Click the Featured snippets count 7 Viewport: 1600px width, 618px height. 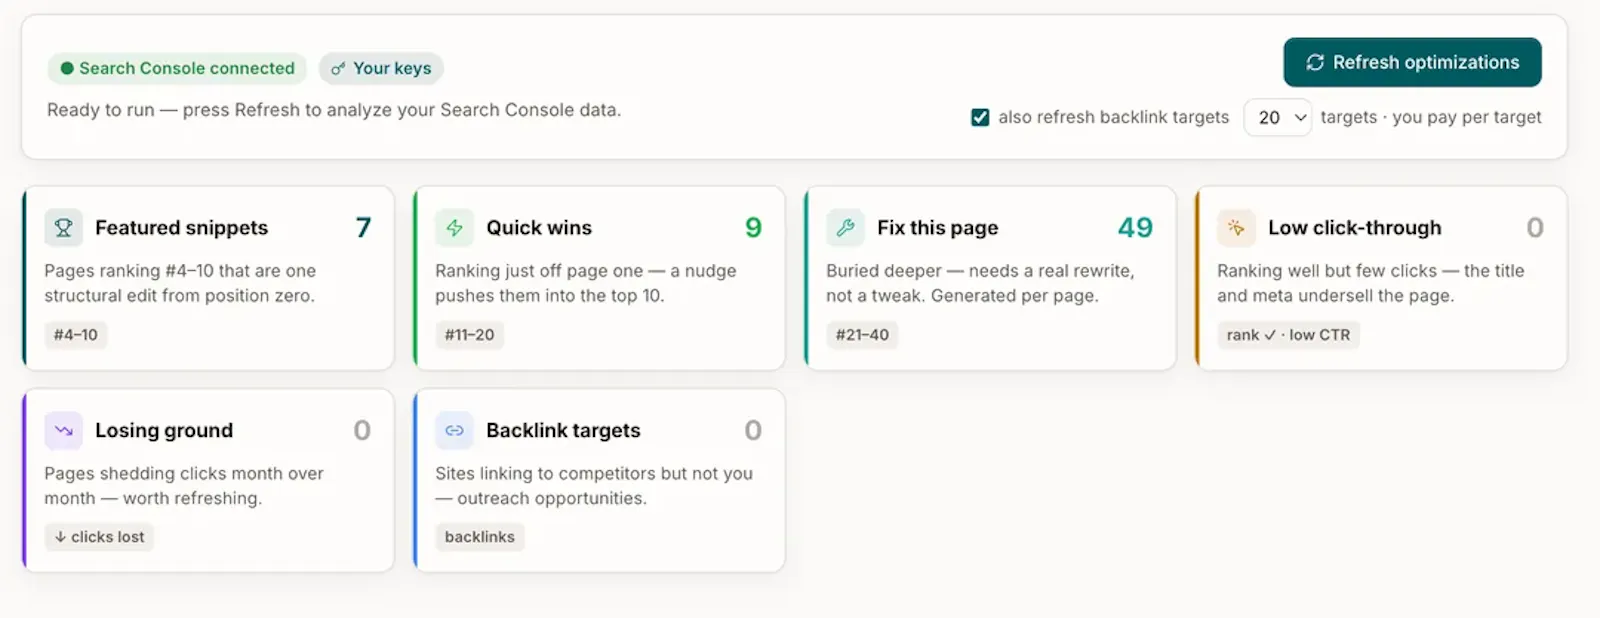(363, 228)
